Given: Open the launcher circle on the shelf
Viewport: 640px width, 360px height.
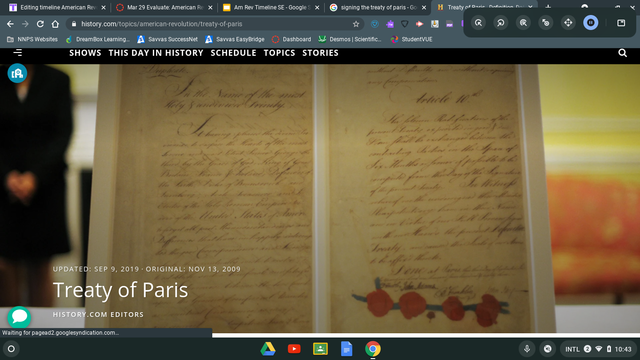Looking at the screenshot, I should click(x=11, y=349).
